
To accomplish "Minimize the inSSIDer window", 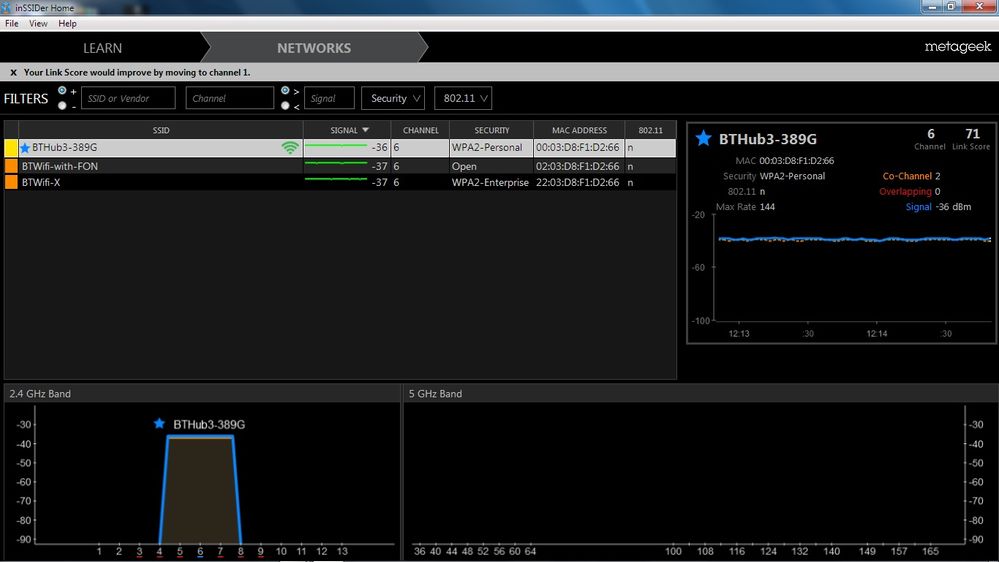I will [932, 6].
